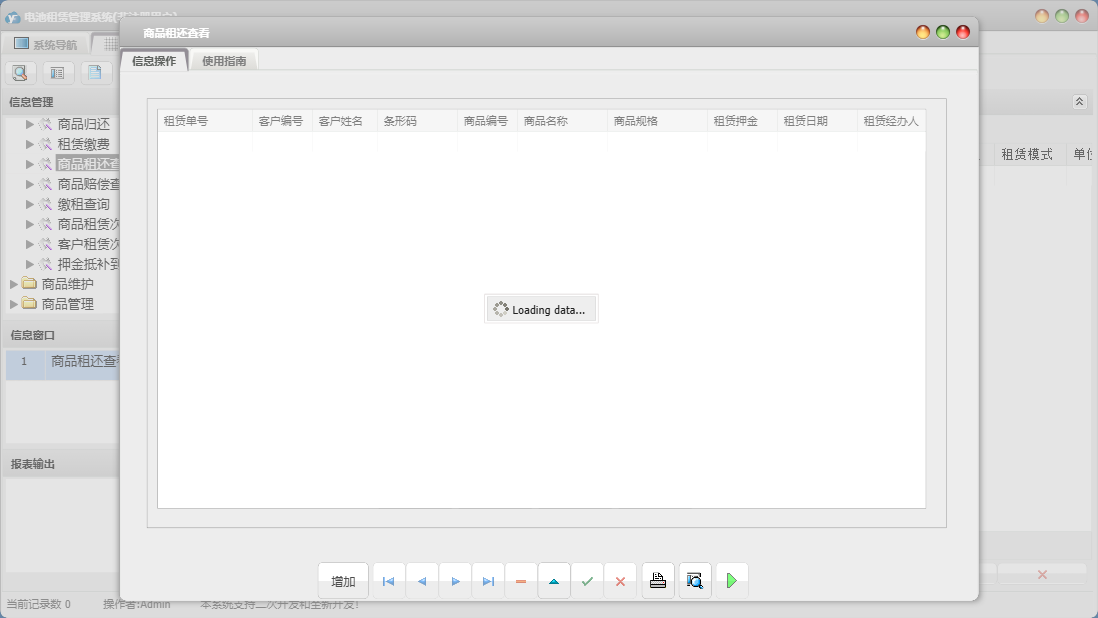Click the 租赁单号 column header

pos(186,121)
